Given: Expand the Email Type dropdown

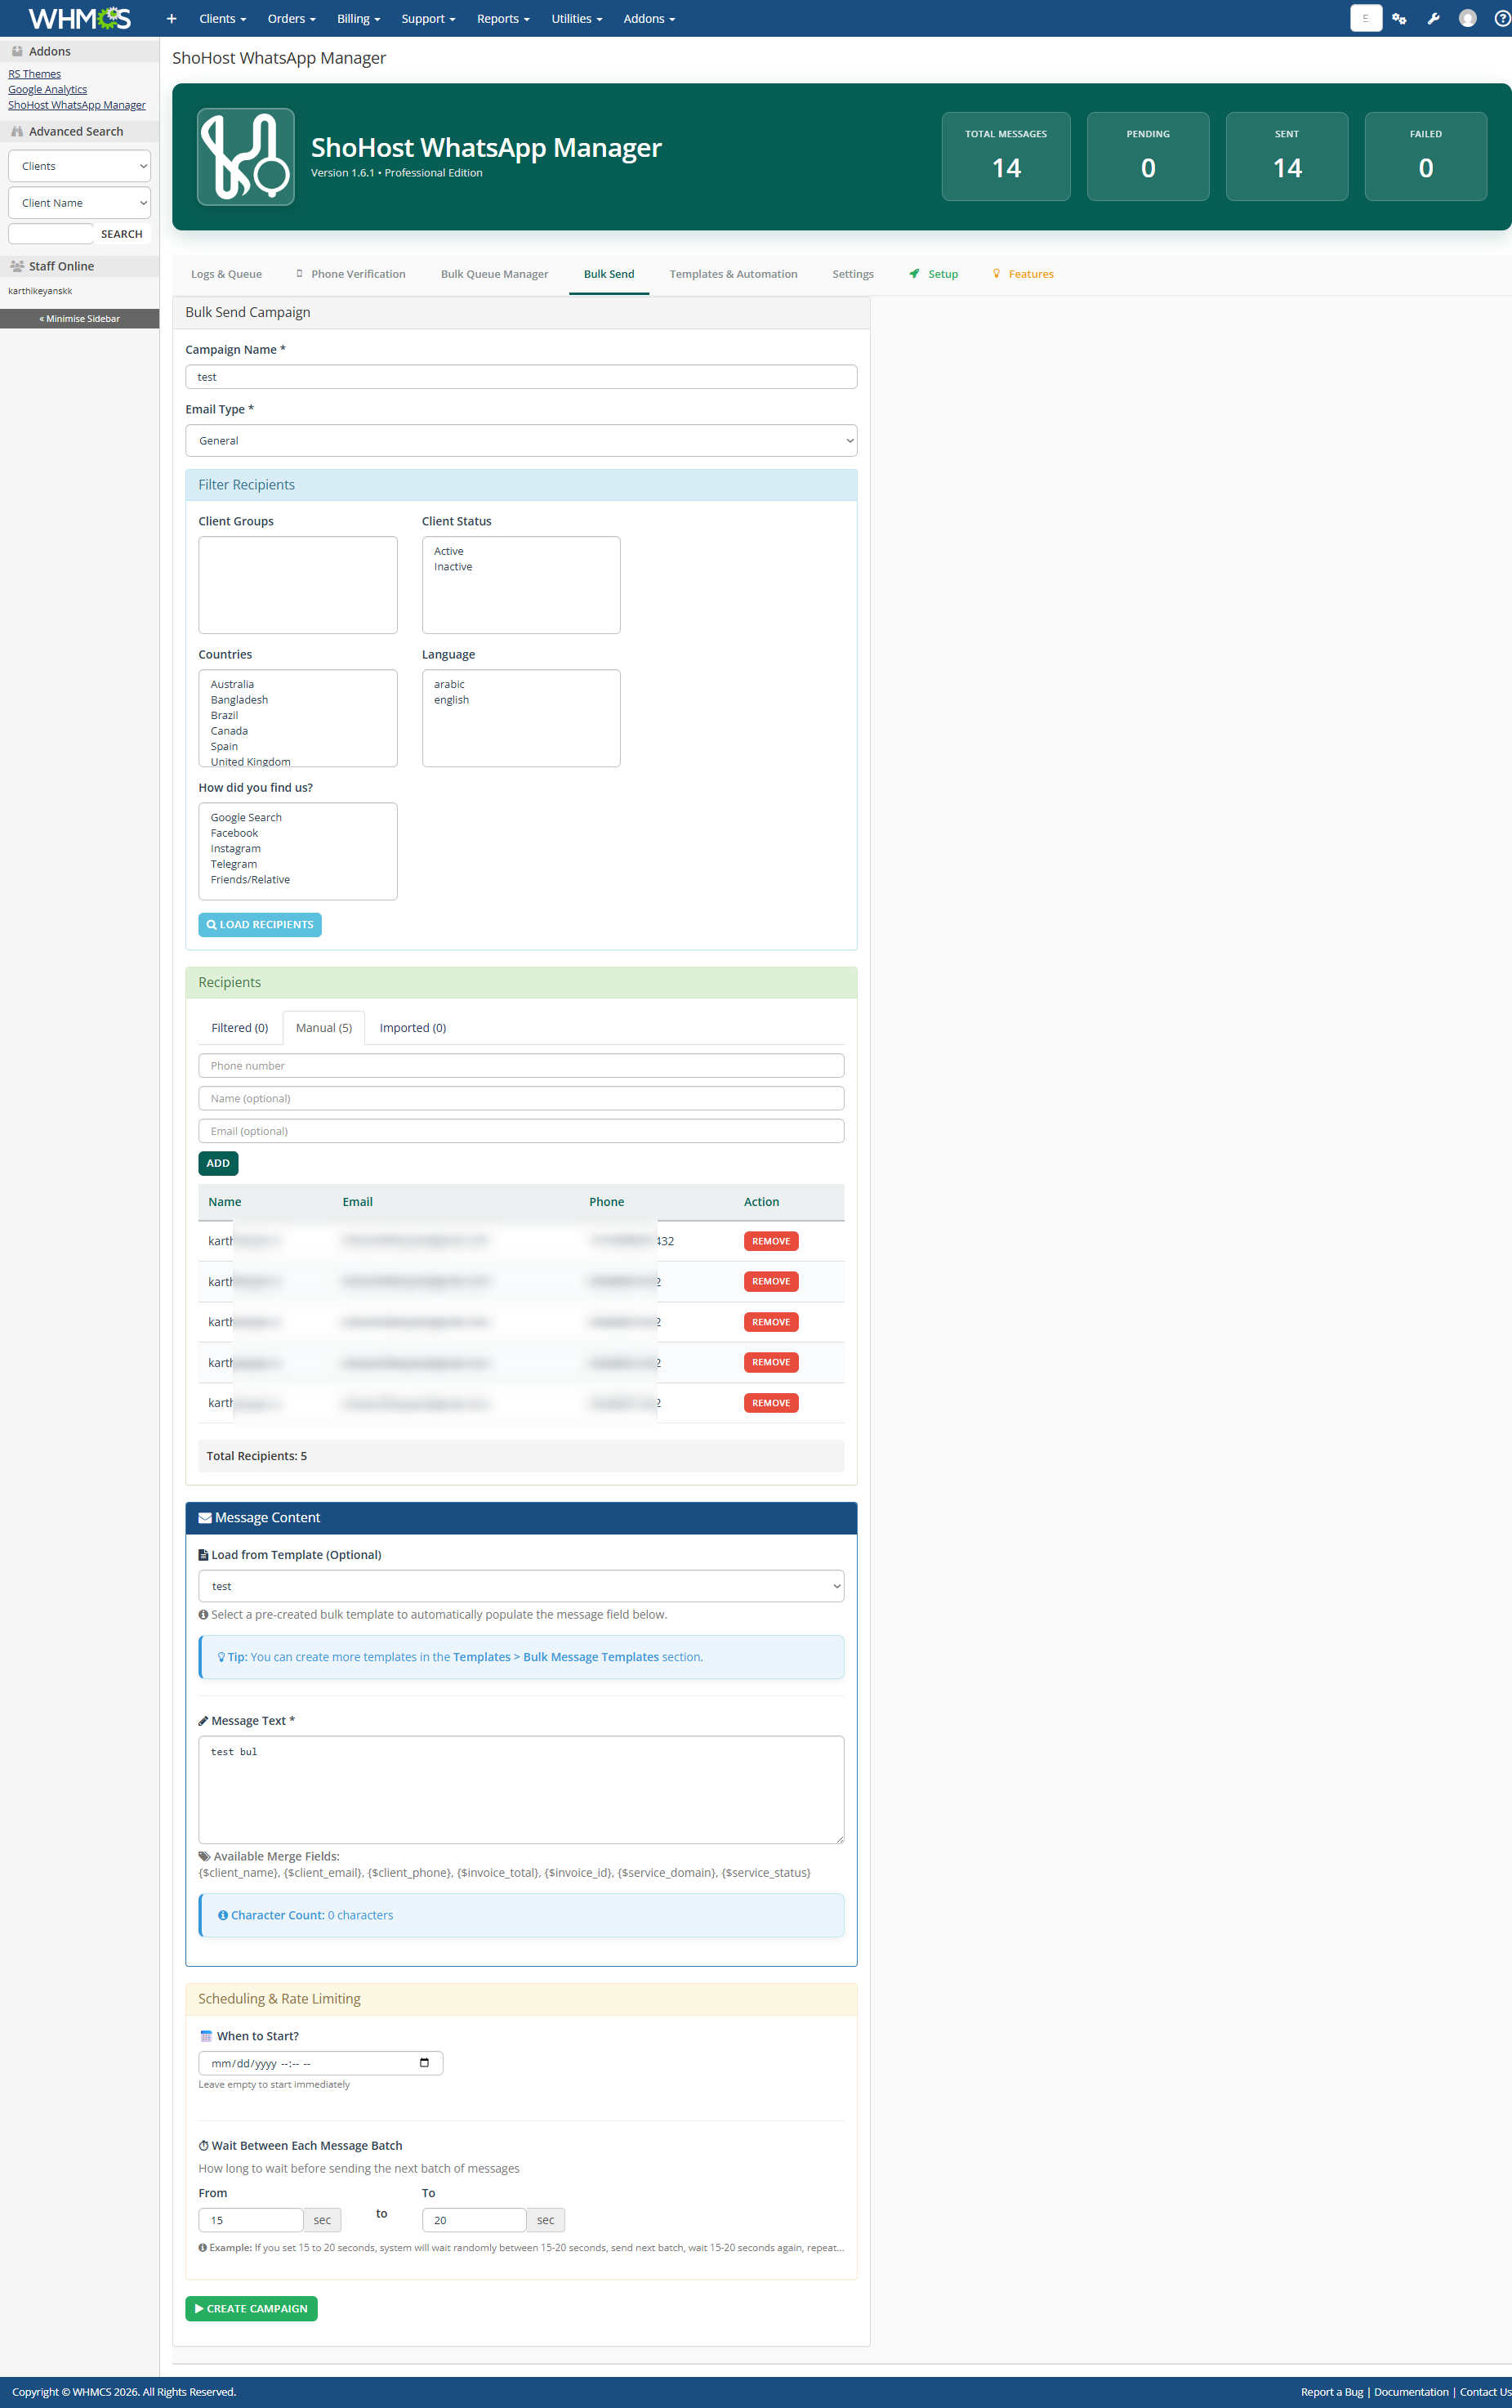Looking at the screenshot, I should tap(521, 441).
